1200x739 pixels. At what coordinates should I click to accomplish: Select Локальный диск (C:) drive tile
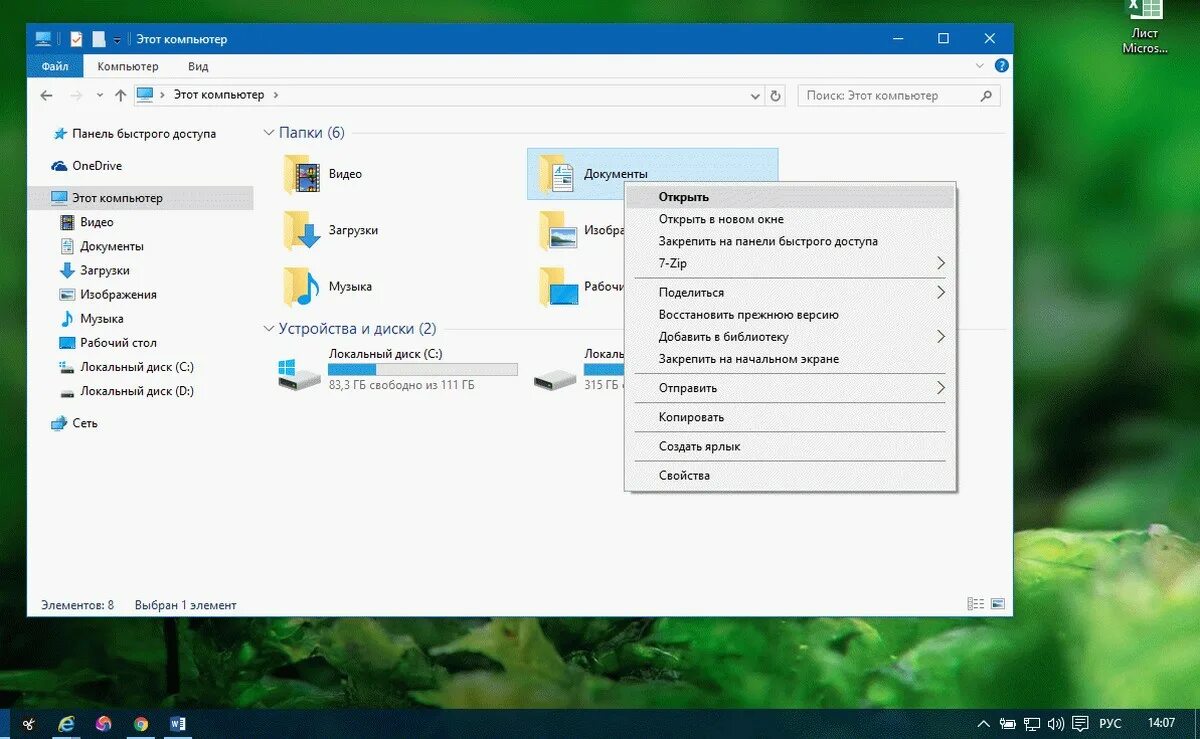click(398, 369)
